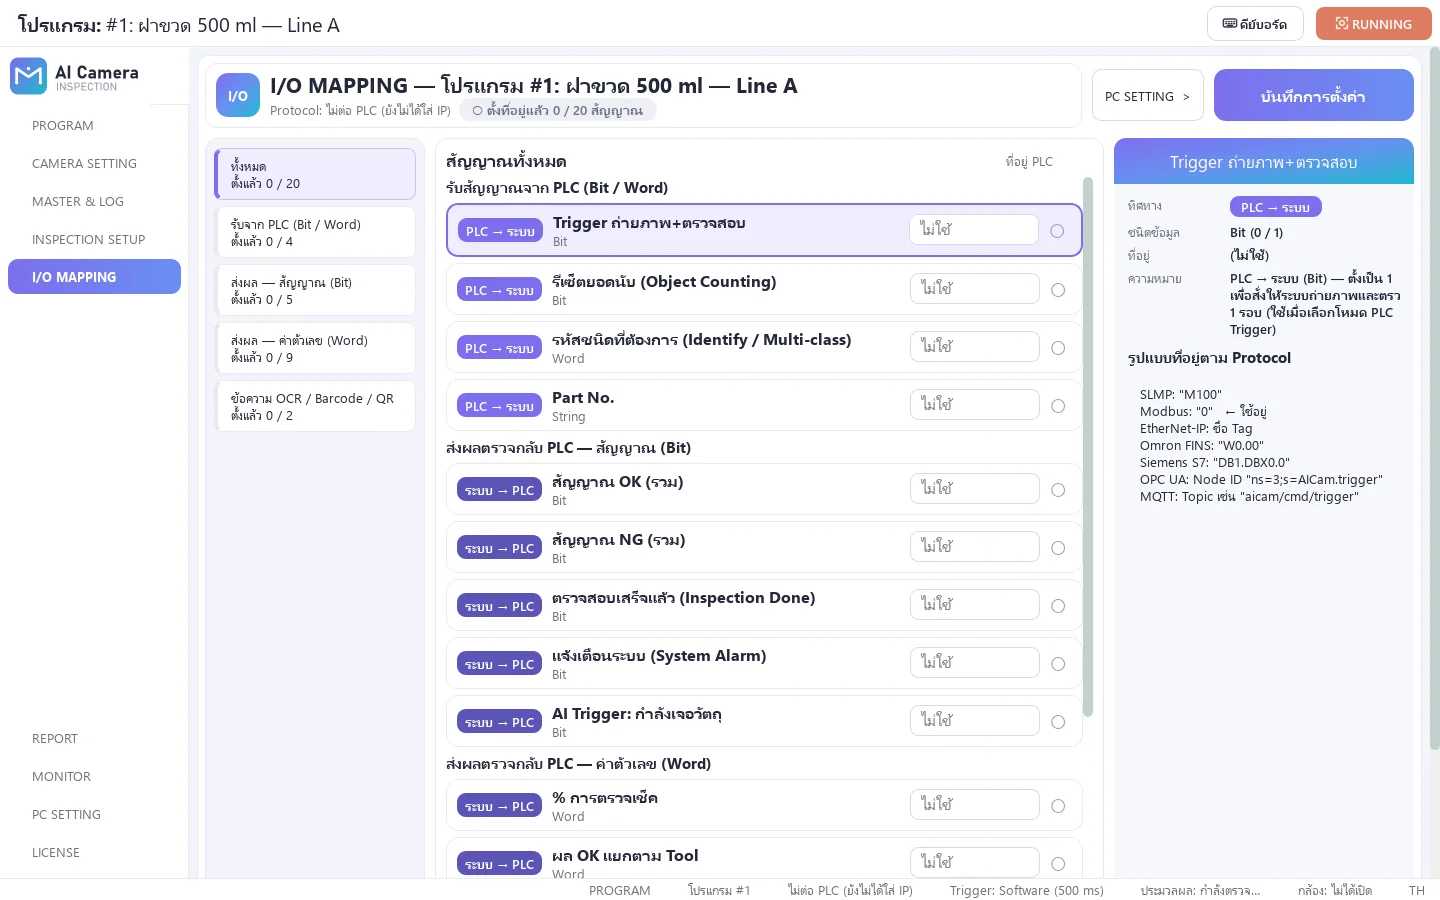This screenshot has width=1440, height=900.
Task: Select I/O MAPPING sidebar item
Action: point(94,277)
